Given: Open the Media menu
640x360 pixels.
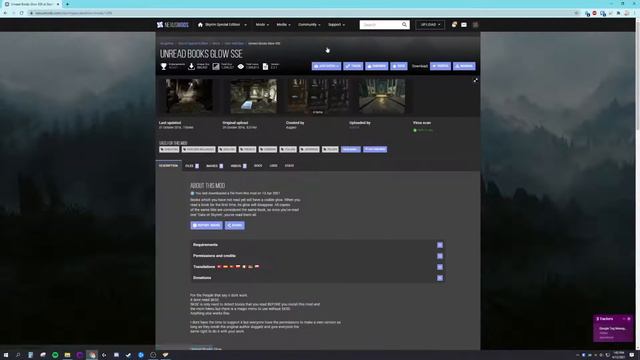Looking at the screenshot, I should pos(283,25).
